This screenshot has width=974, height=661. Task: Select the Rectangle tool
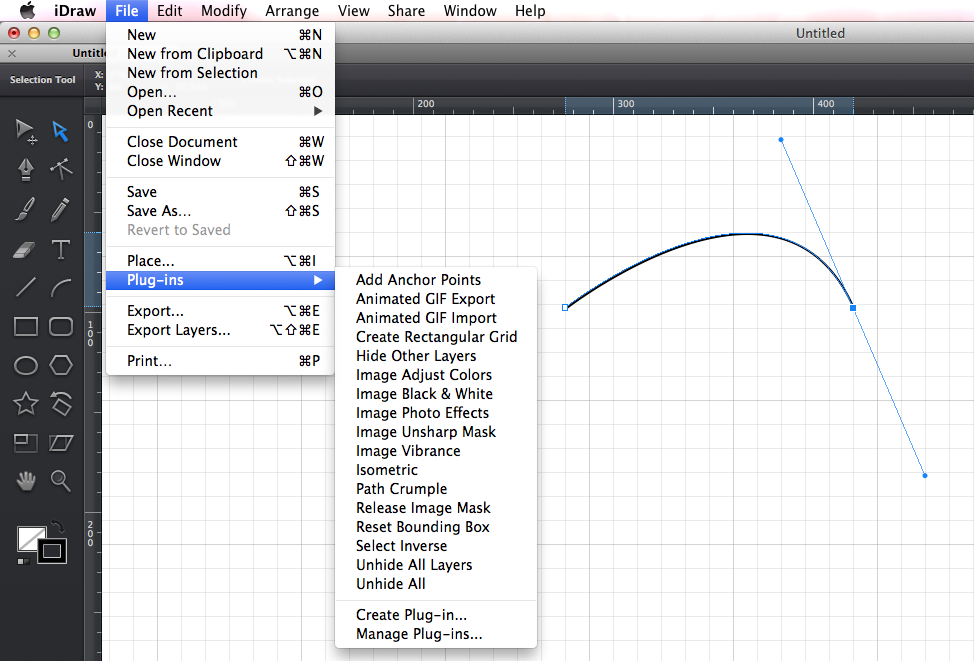25,327
